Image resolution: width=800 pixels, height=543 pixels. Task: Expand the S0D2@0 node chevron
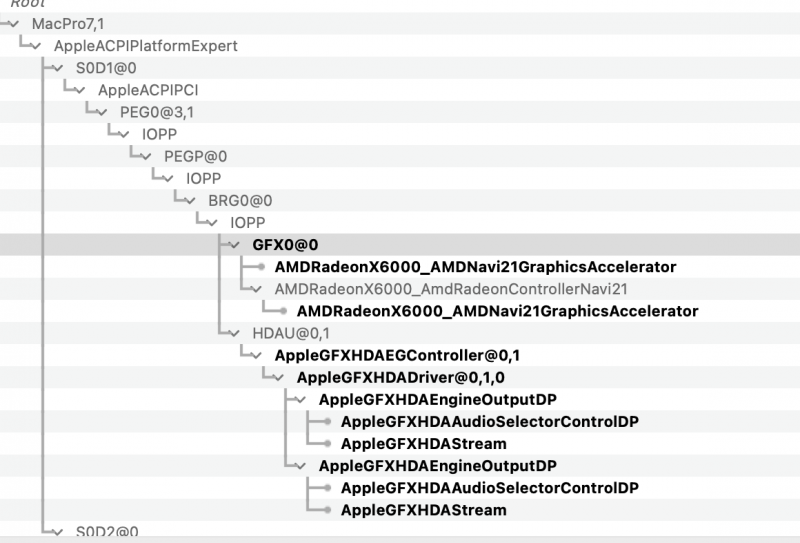(x=58, y=532)
